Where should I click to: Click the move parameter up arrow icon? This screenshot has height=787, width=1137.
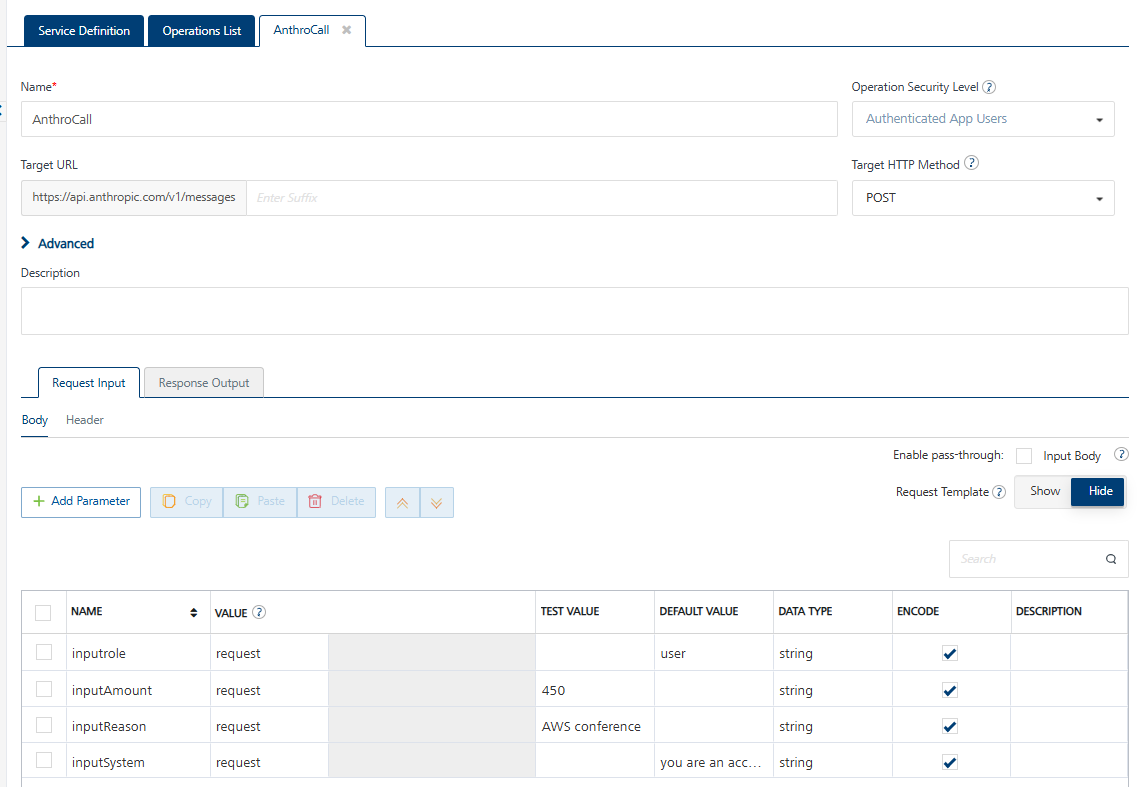click(x=403, y=502)
